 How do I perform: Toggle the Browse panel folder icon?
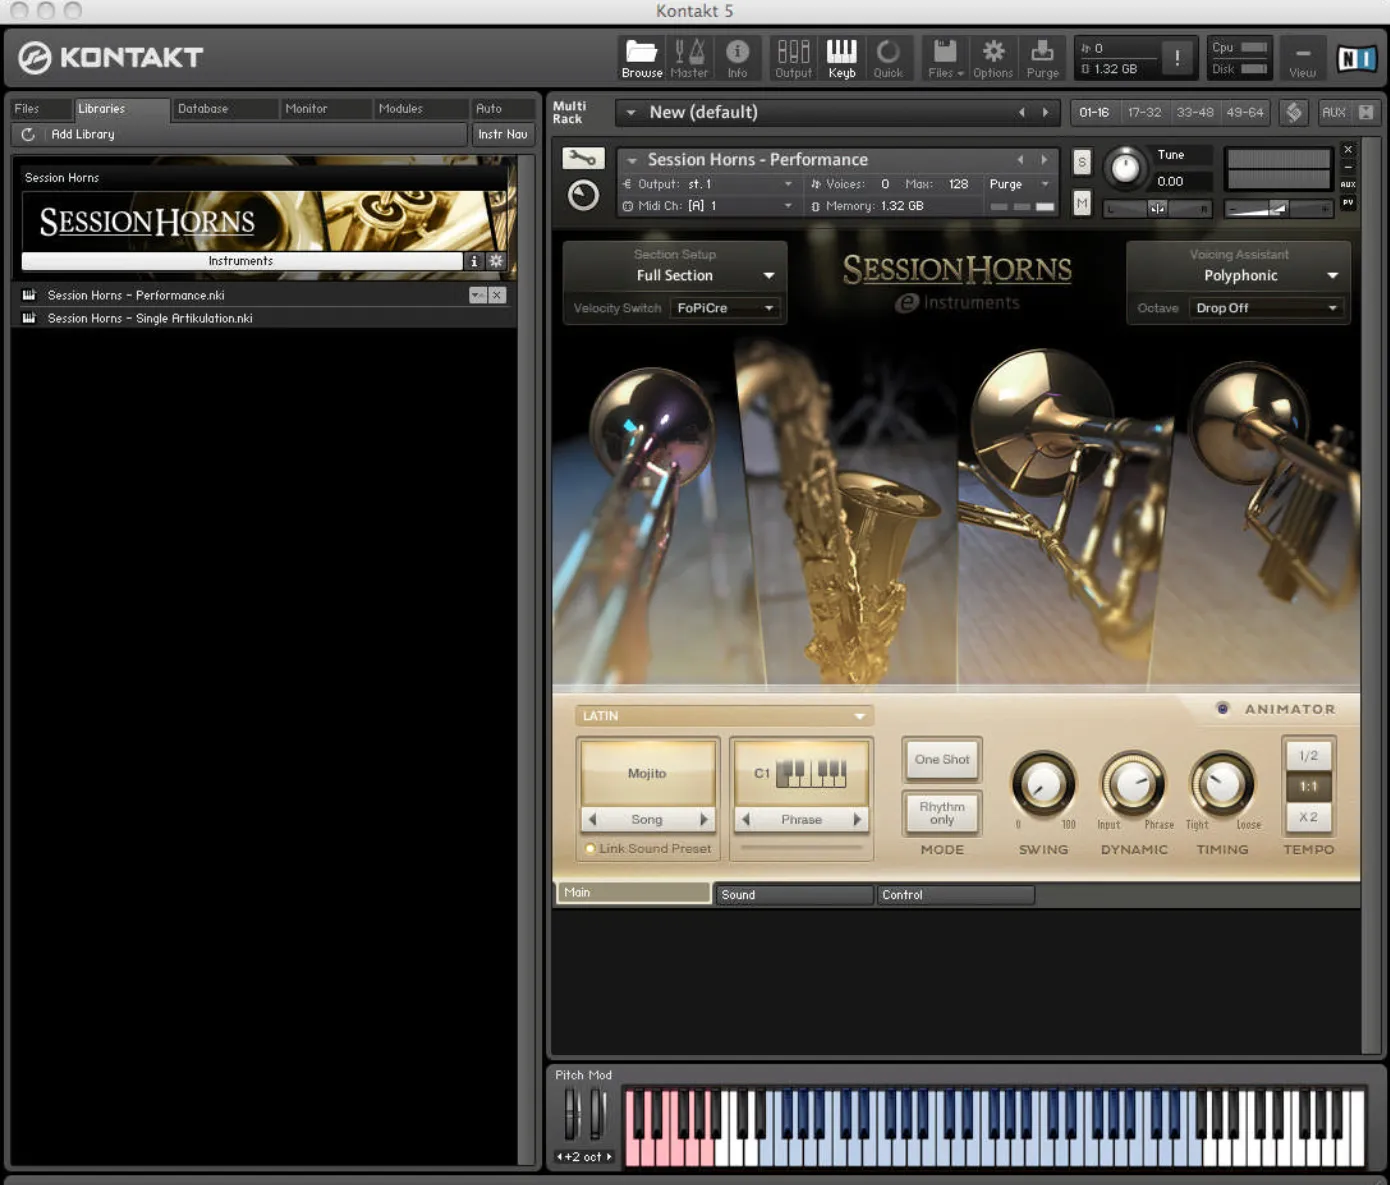pyautogui.click(x=641, y=58)
